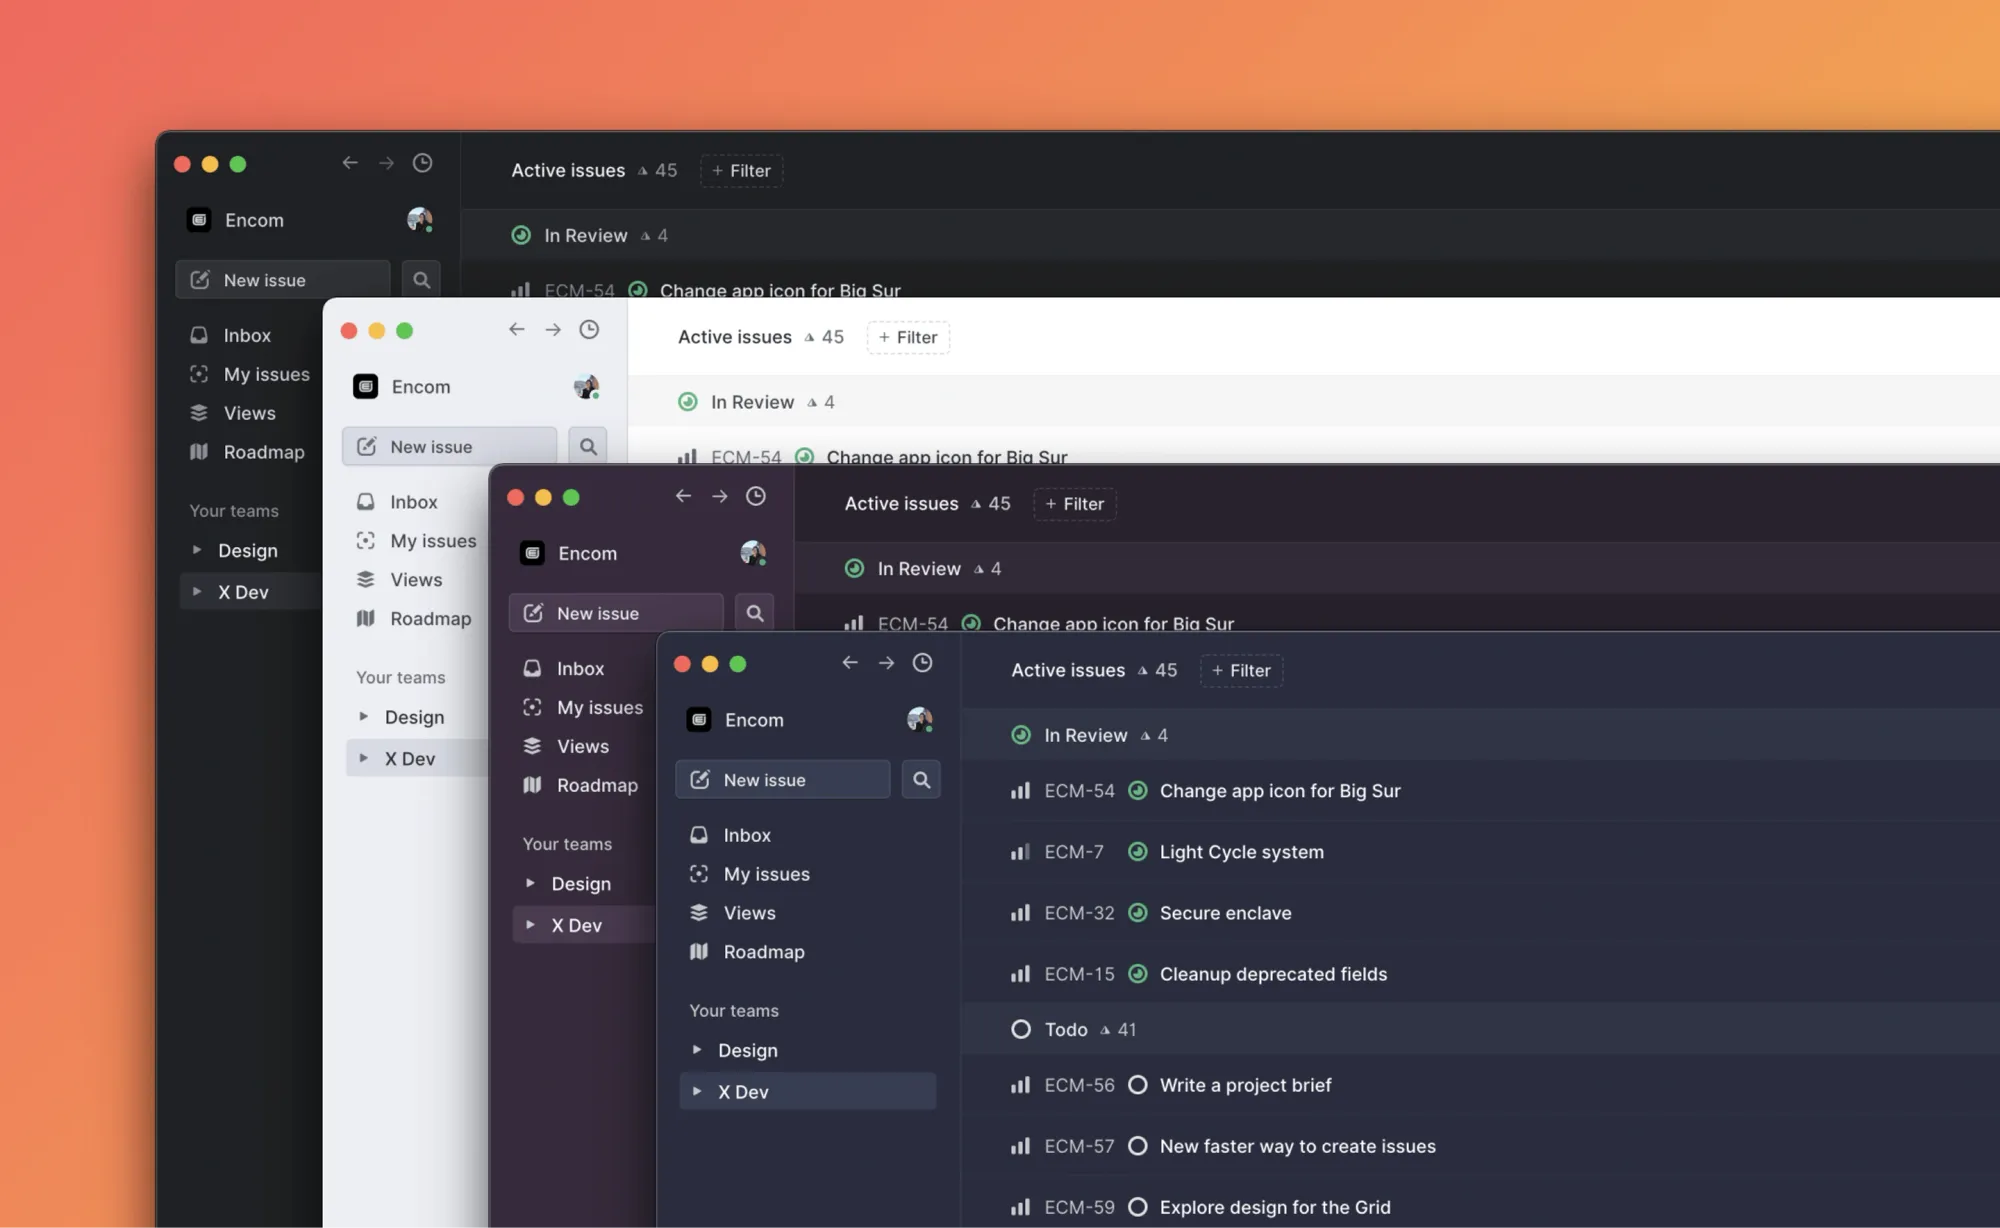The height and width of the screenshot is (1228, 2000).
Task: Open issue Cleanup deprecated fields
Action: point(1272,974)
